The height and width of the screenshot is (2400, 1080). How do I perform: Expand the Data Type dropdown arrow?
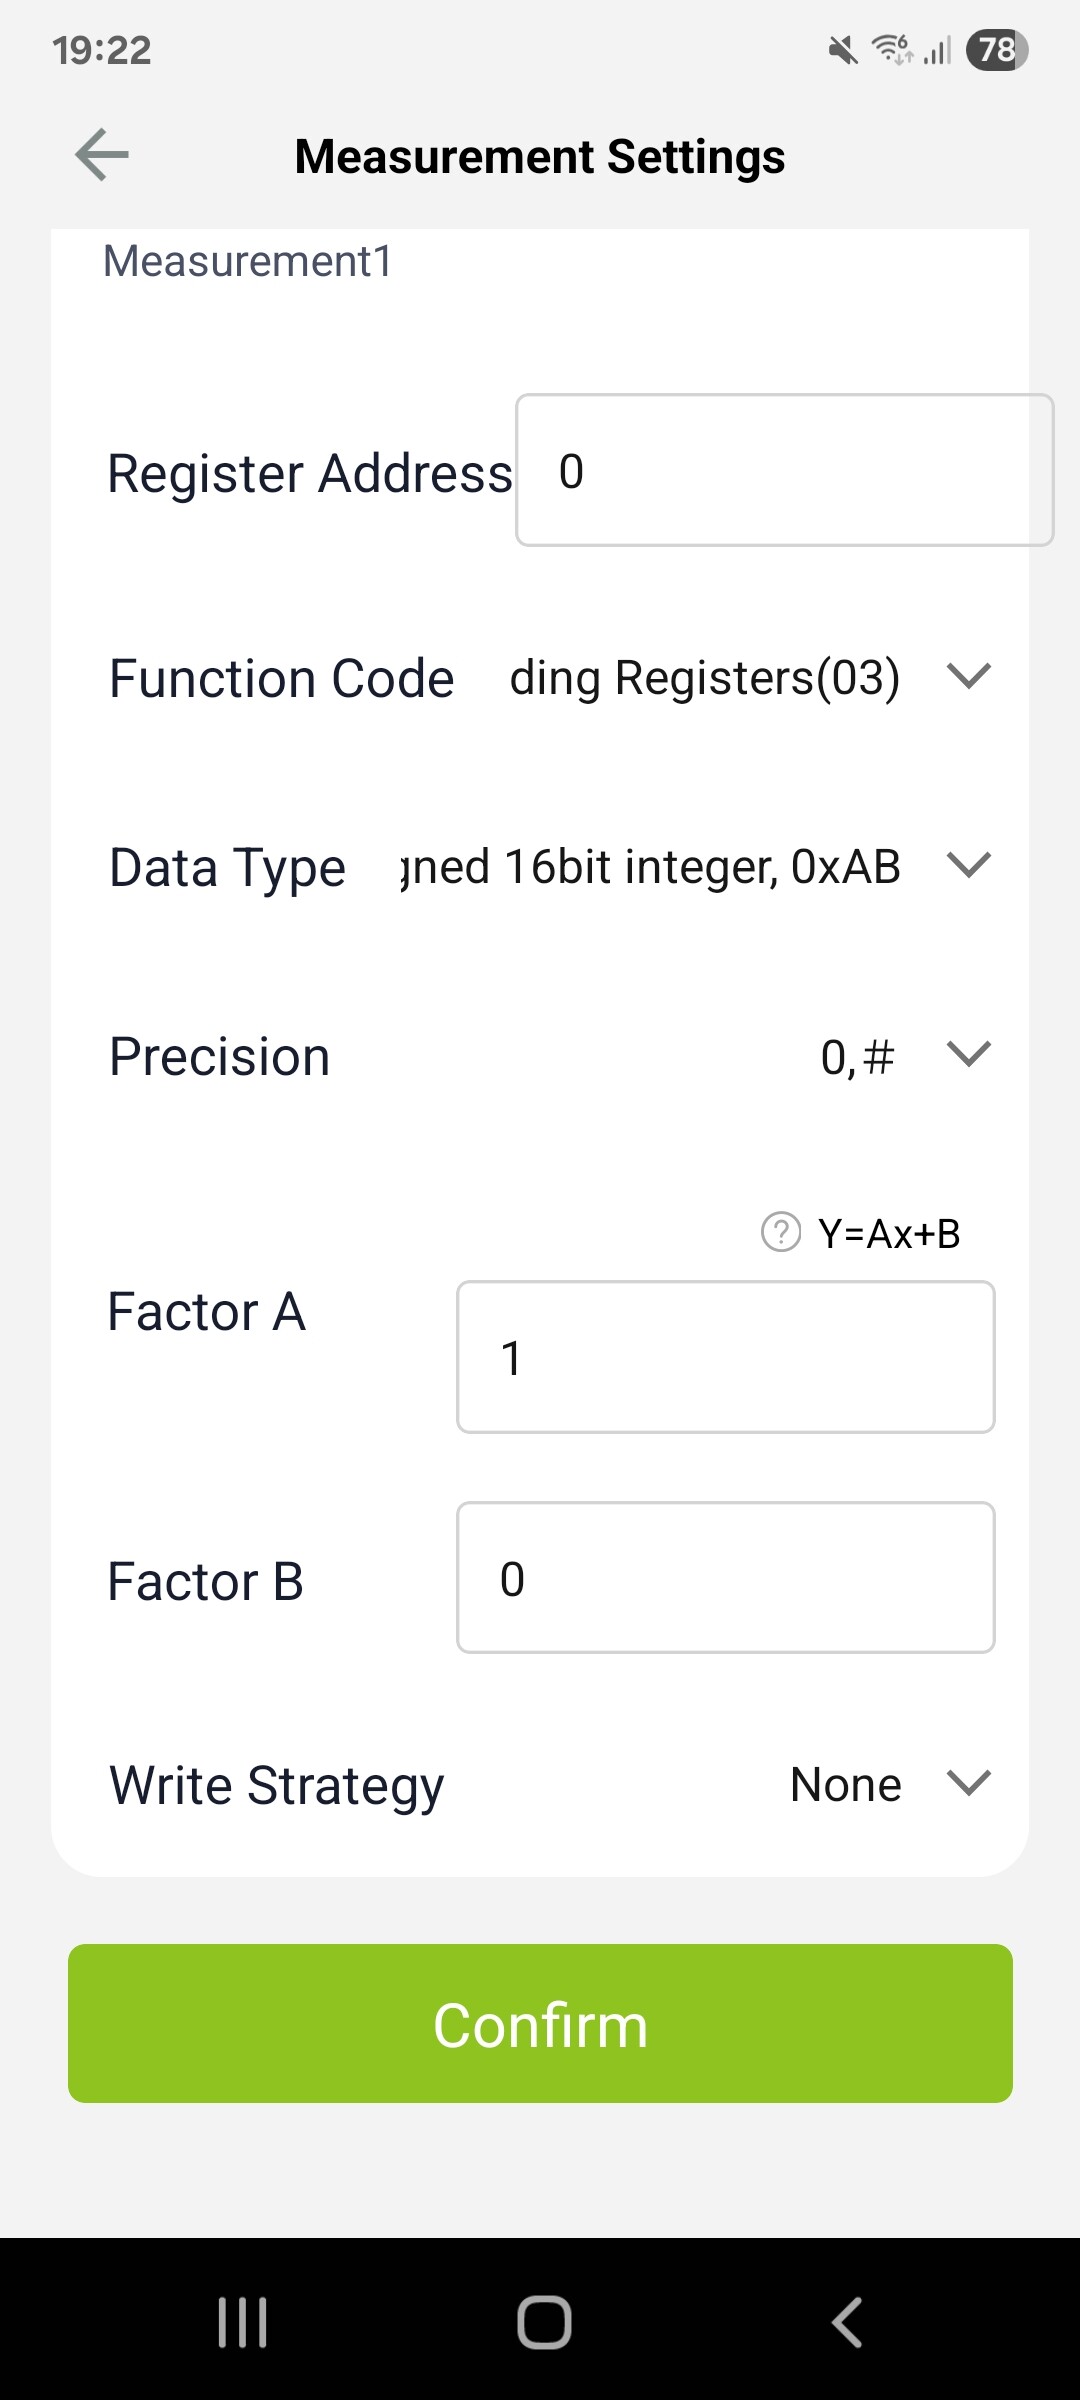click(x=968, y=864)
